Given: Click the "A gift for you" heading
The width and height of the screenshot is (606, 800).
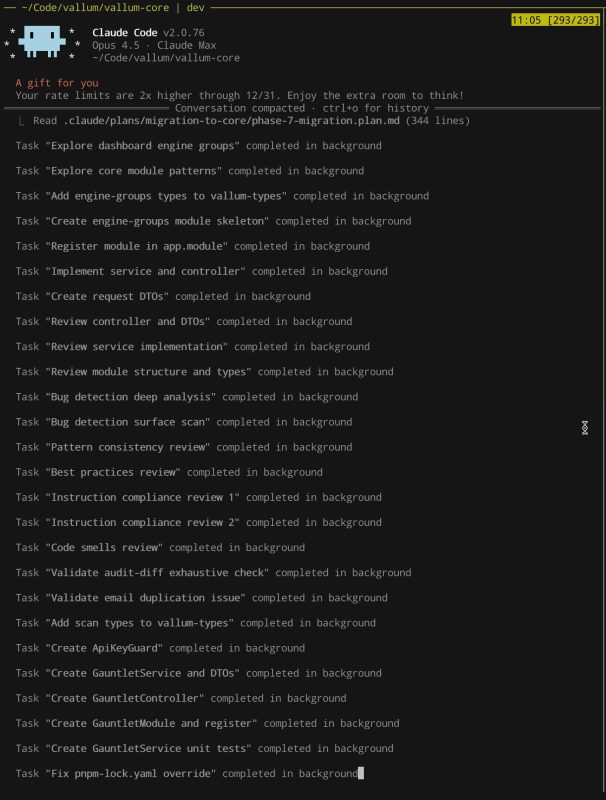Looking at the screenshot, I should 57,83.
